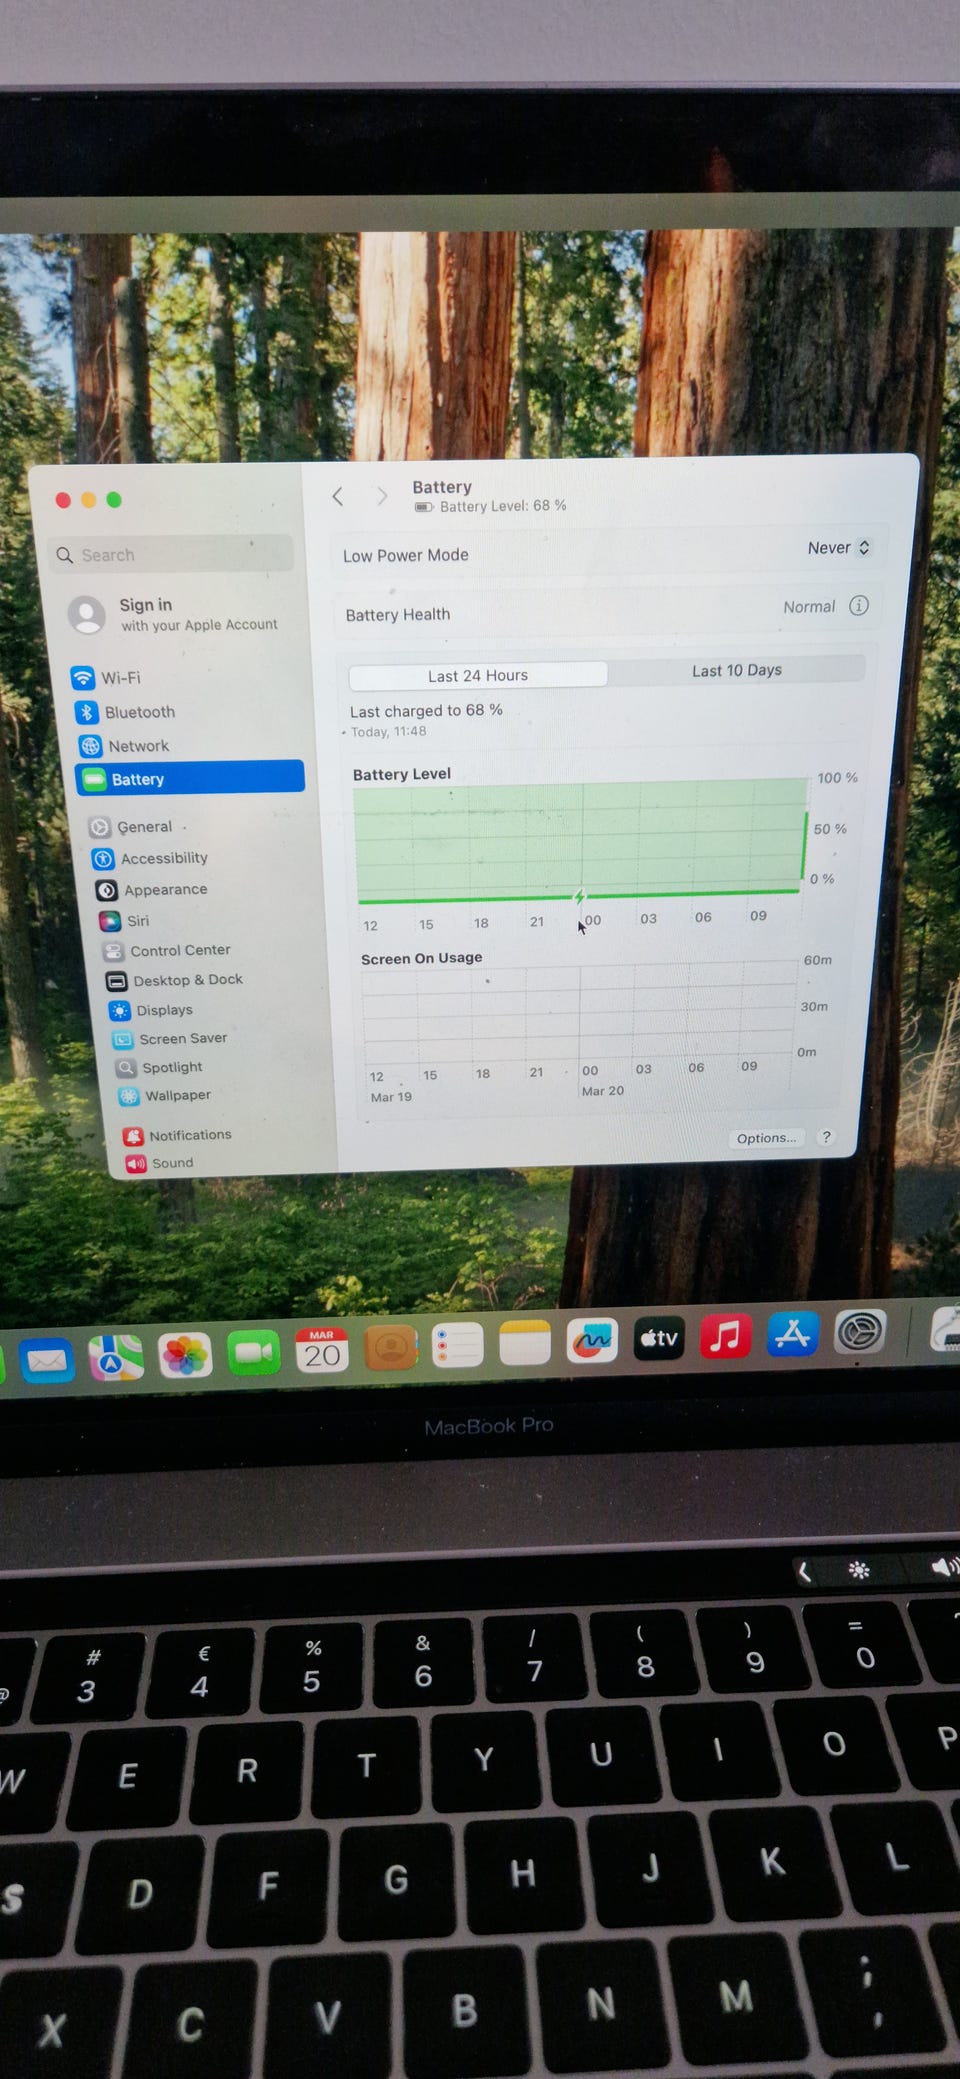Click the "Today, 11:48" text
The width and height of the screenshot is (960, 2079).
(x=388, y=732)
